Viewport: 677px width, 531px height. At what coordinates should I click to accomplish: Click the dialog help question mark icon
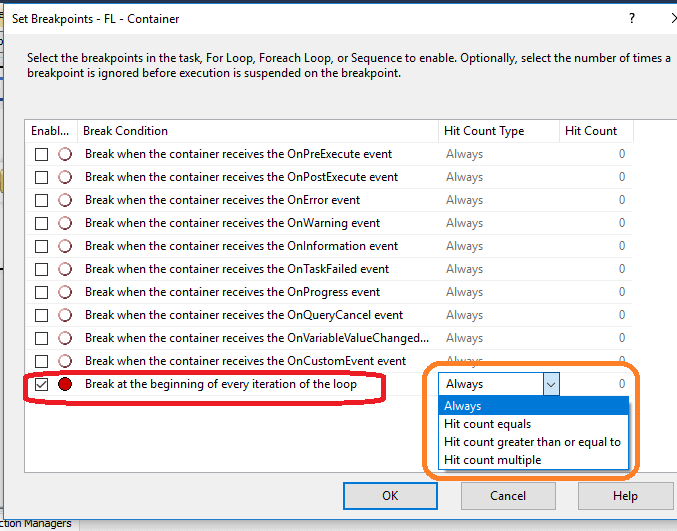631,18
